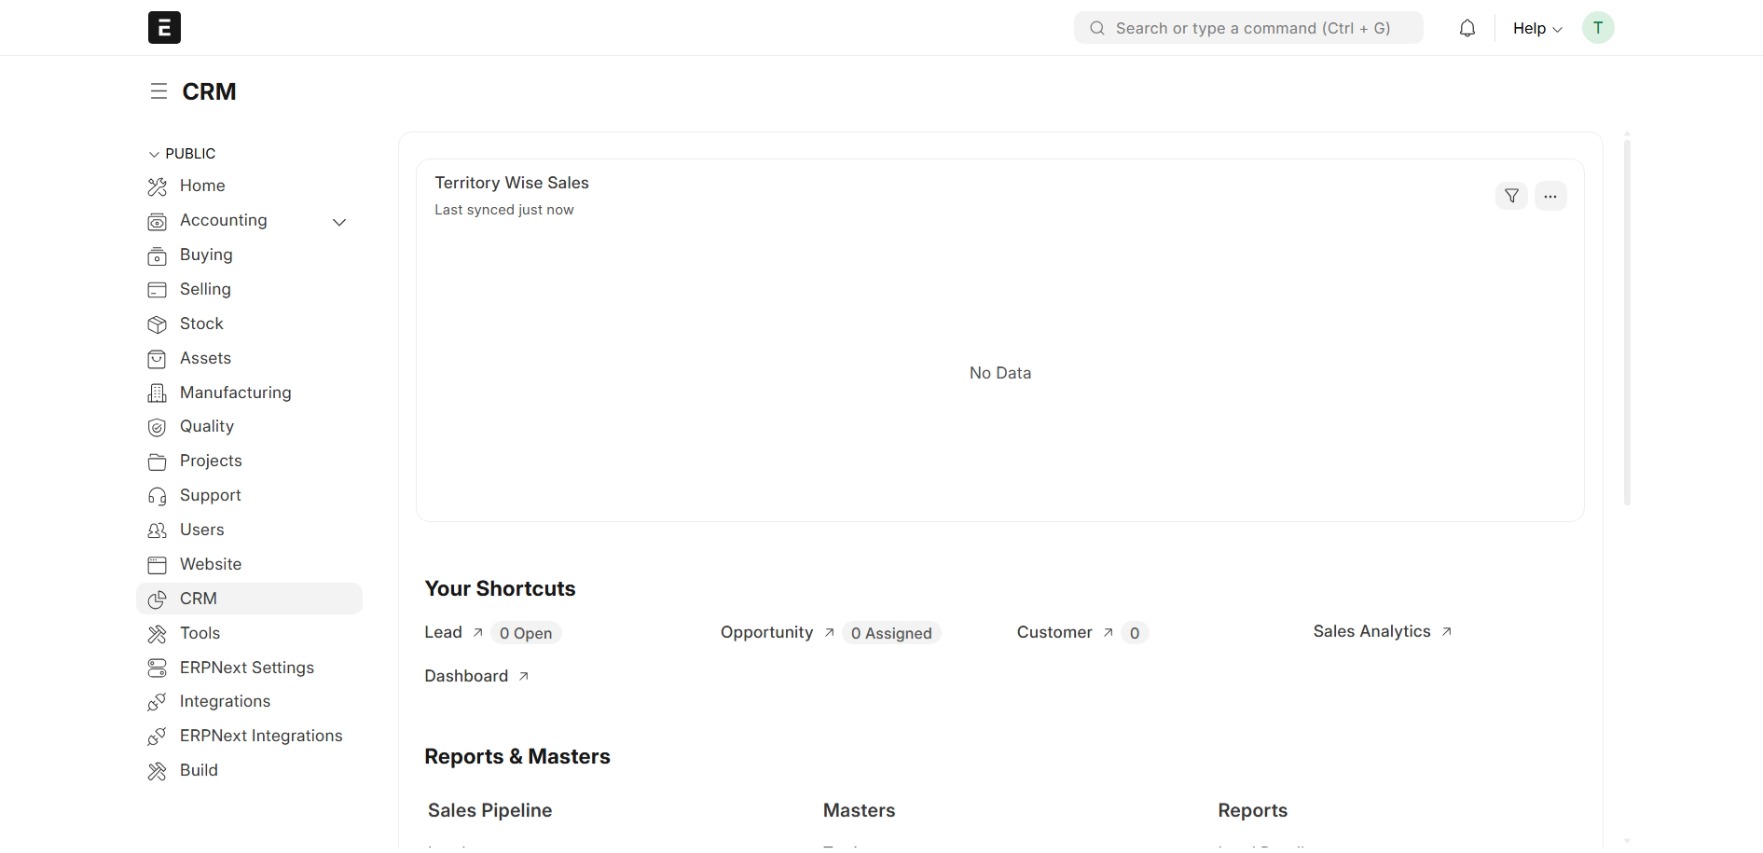Click the 0 Open lead badge
1763x853 pixels.
[x=526, y=634]
